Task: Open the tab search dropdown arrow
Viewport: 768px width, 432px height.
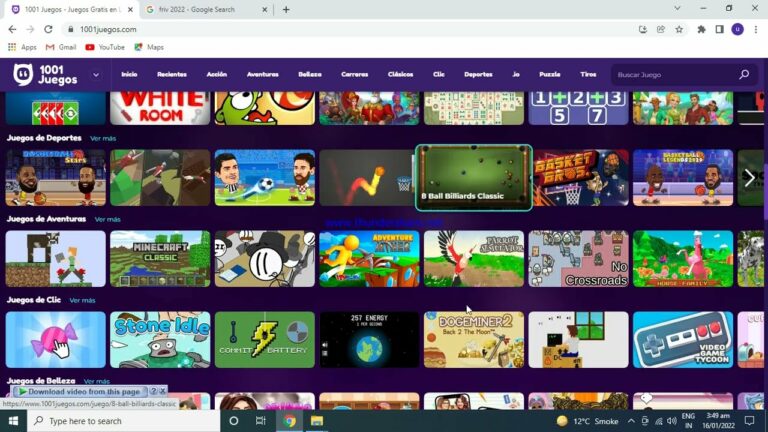Action: (x=677, y=8)
